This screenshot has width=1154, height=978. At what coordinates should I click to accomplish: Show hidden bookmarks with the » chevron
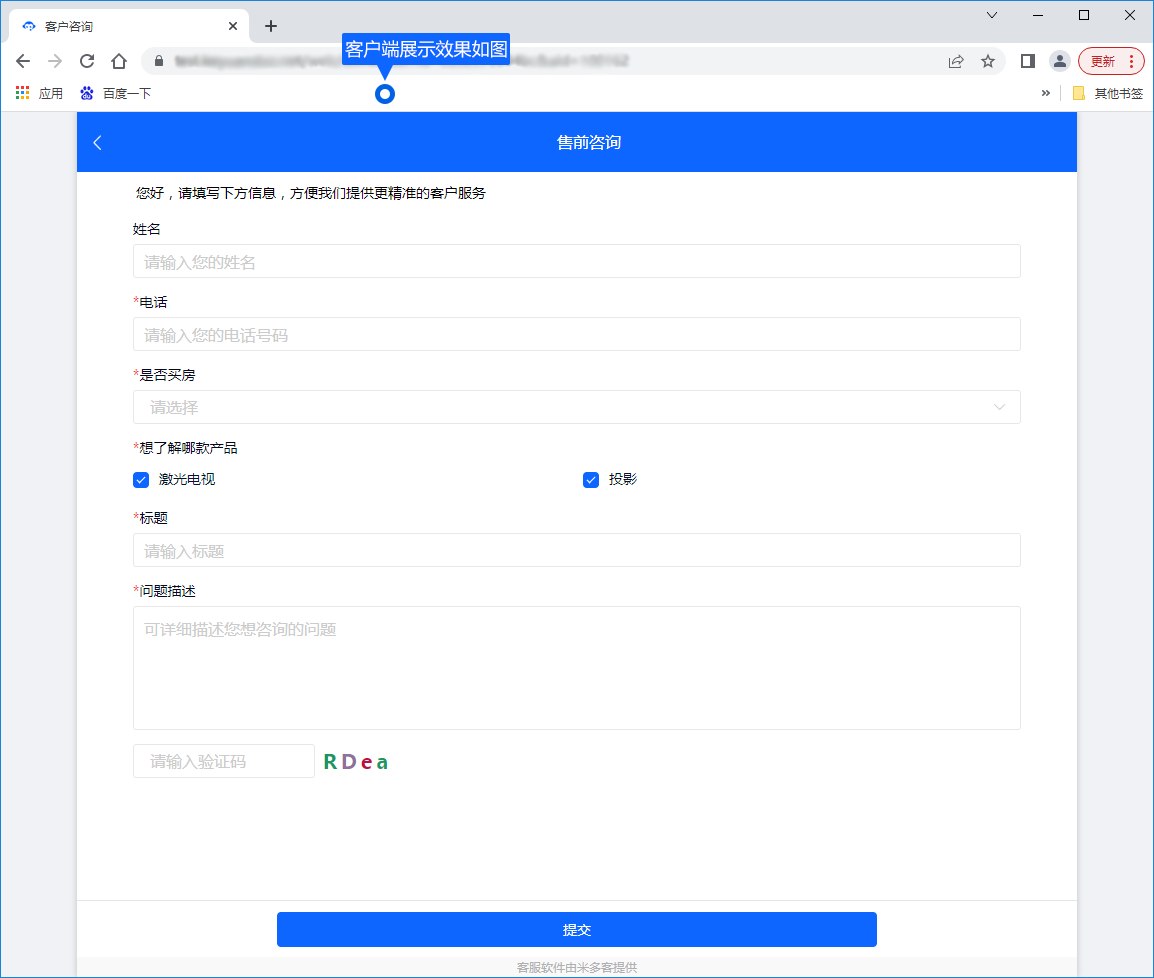[1046, 93]
